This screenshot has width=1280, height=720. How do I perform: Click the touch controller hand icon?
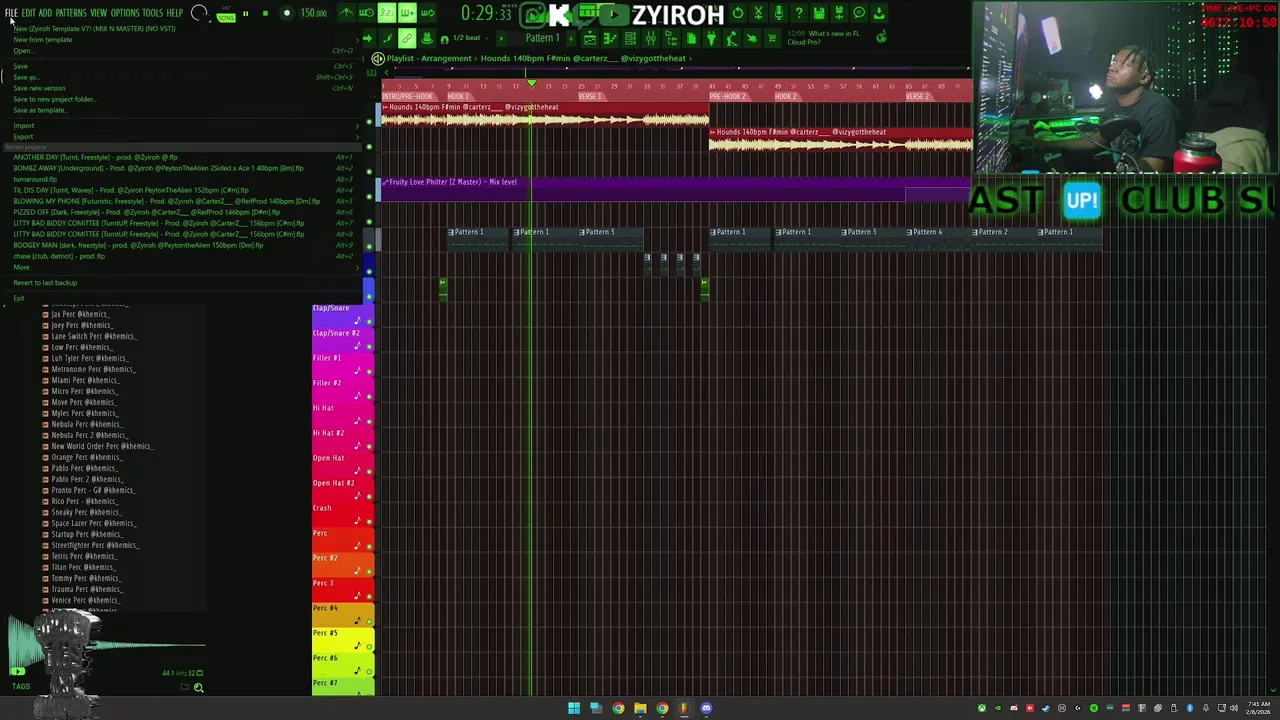(x=751, y=38)
